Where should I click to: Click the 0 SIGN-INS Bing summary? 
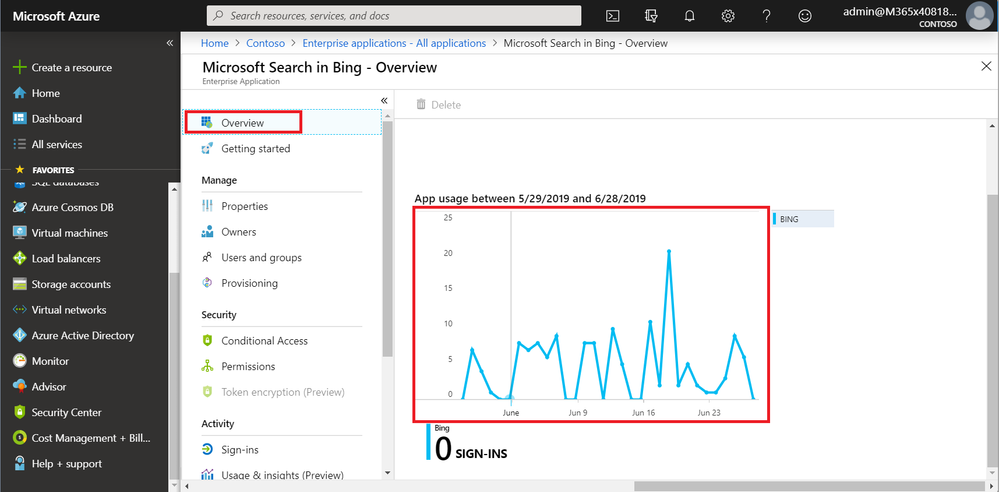(x=468, y=444)
